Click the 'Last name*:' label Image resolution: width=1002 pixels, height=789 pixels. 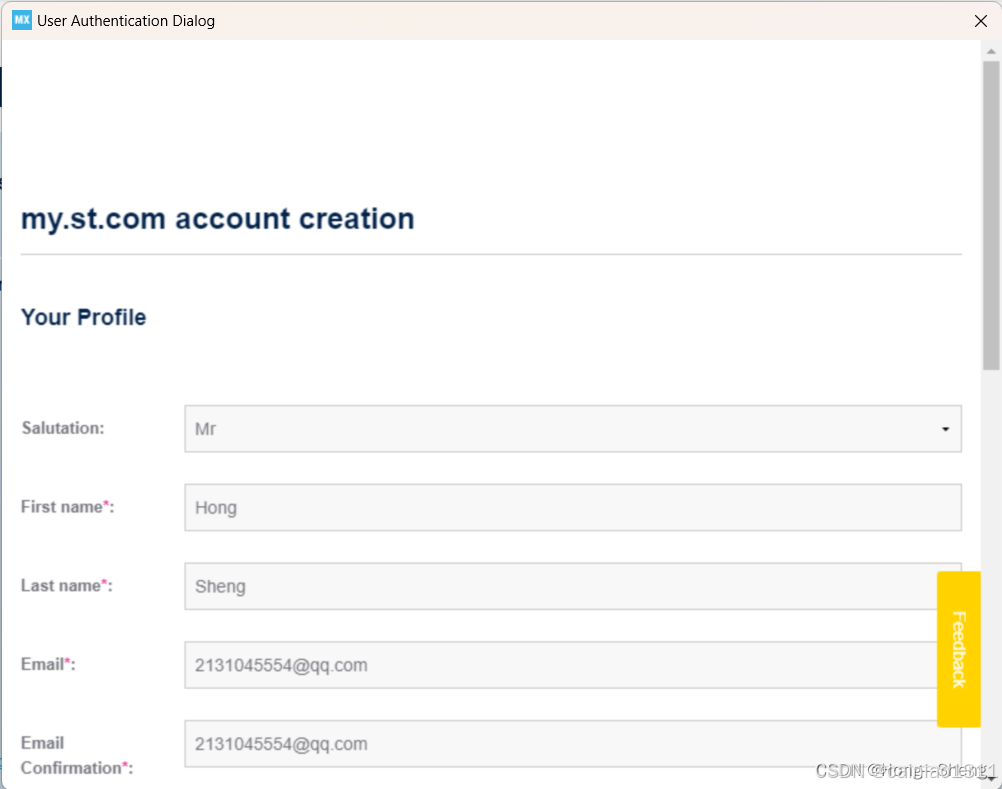click(66, 585)
